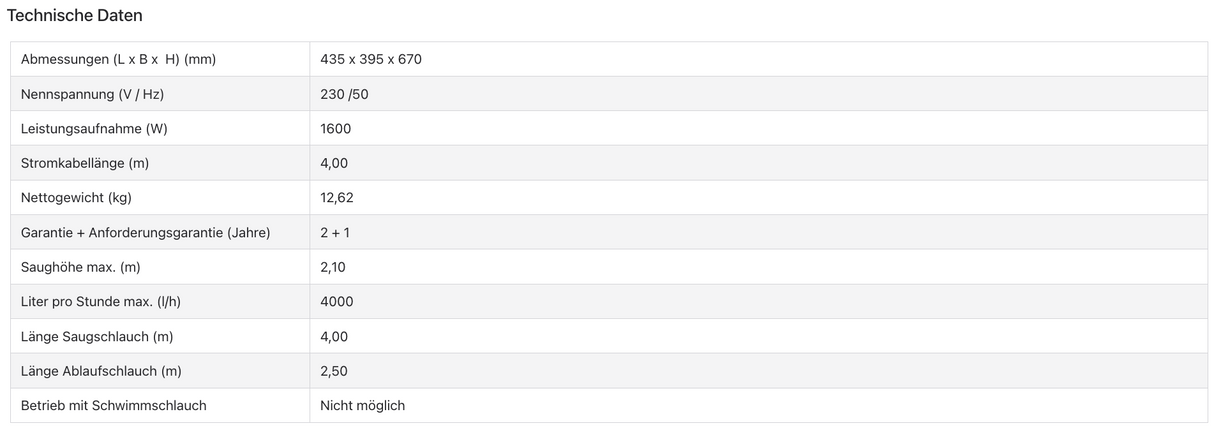Select the '2 + 1' warranty value

point(335,233)
